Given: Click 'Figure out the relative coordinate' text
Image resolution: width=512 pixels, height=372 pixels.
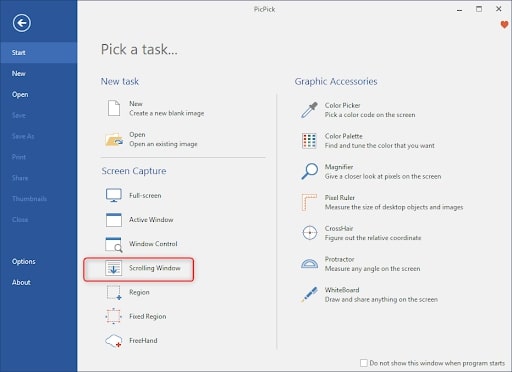Looking at the screenshot, I should [373, 238].
